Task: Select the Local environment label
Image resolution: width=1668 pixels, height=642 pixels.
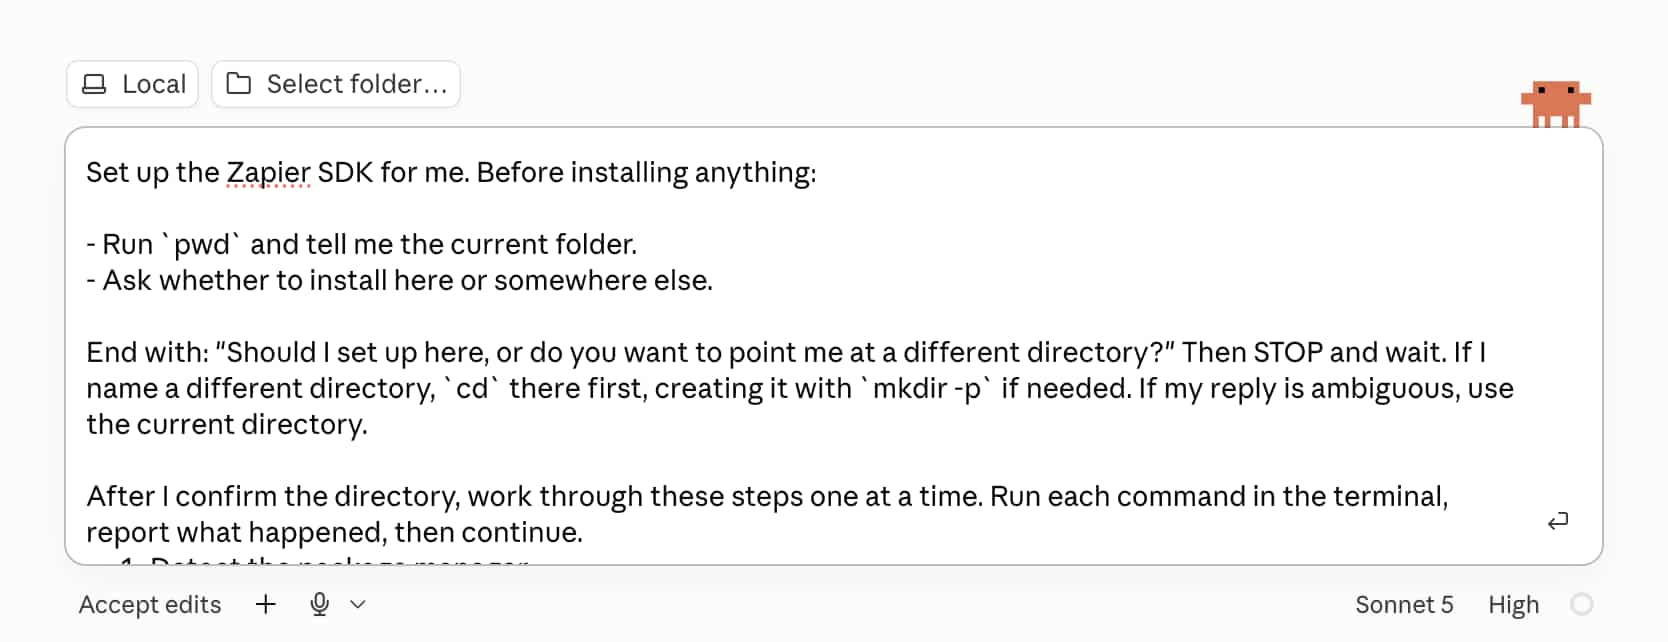Action: (x=154, y=84)
